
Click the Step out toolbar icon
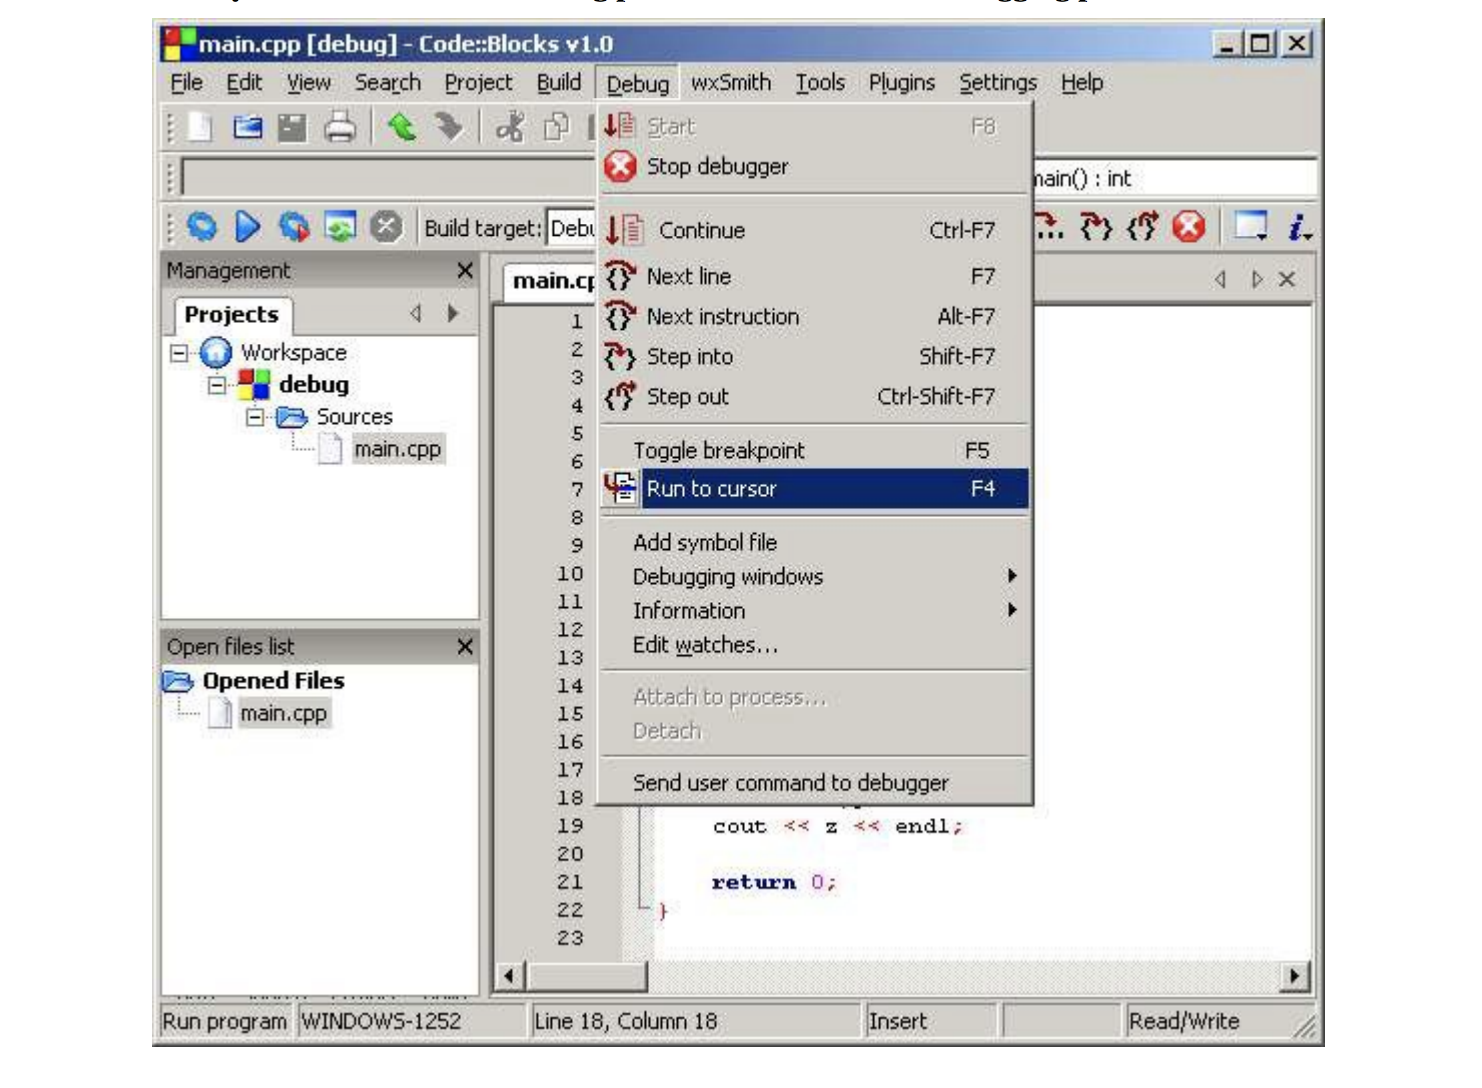click(1141, 227)
